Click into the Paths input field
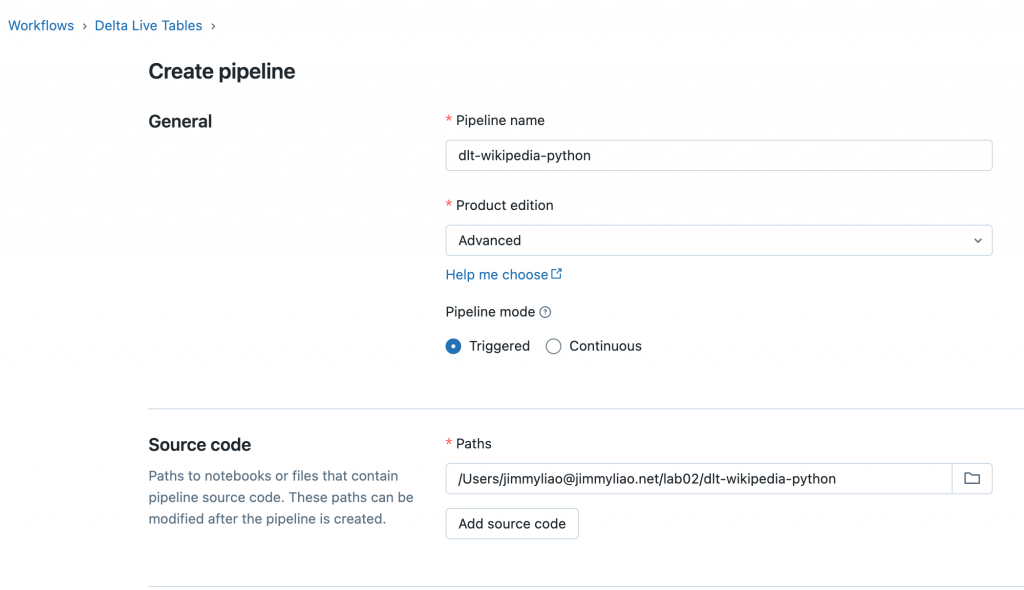Screen dimensions: 1024x590 (698, 479)
